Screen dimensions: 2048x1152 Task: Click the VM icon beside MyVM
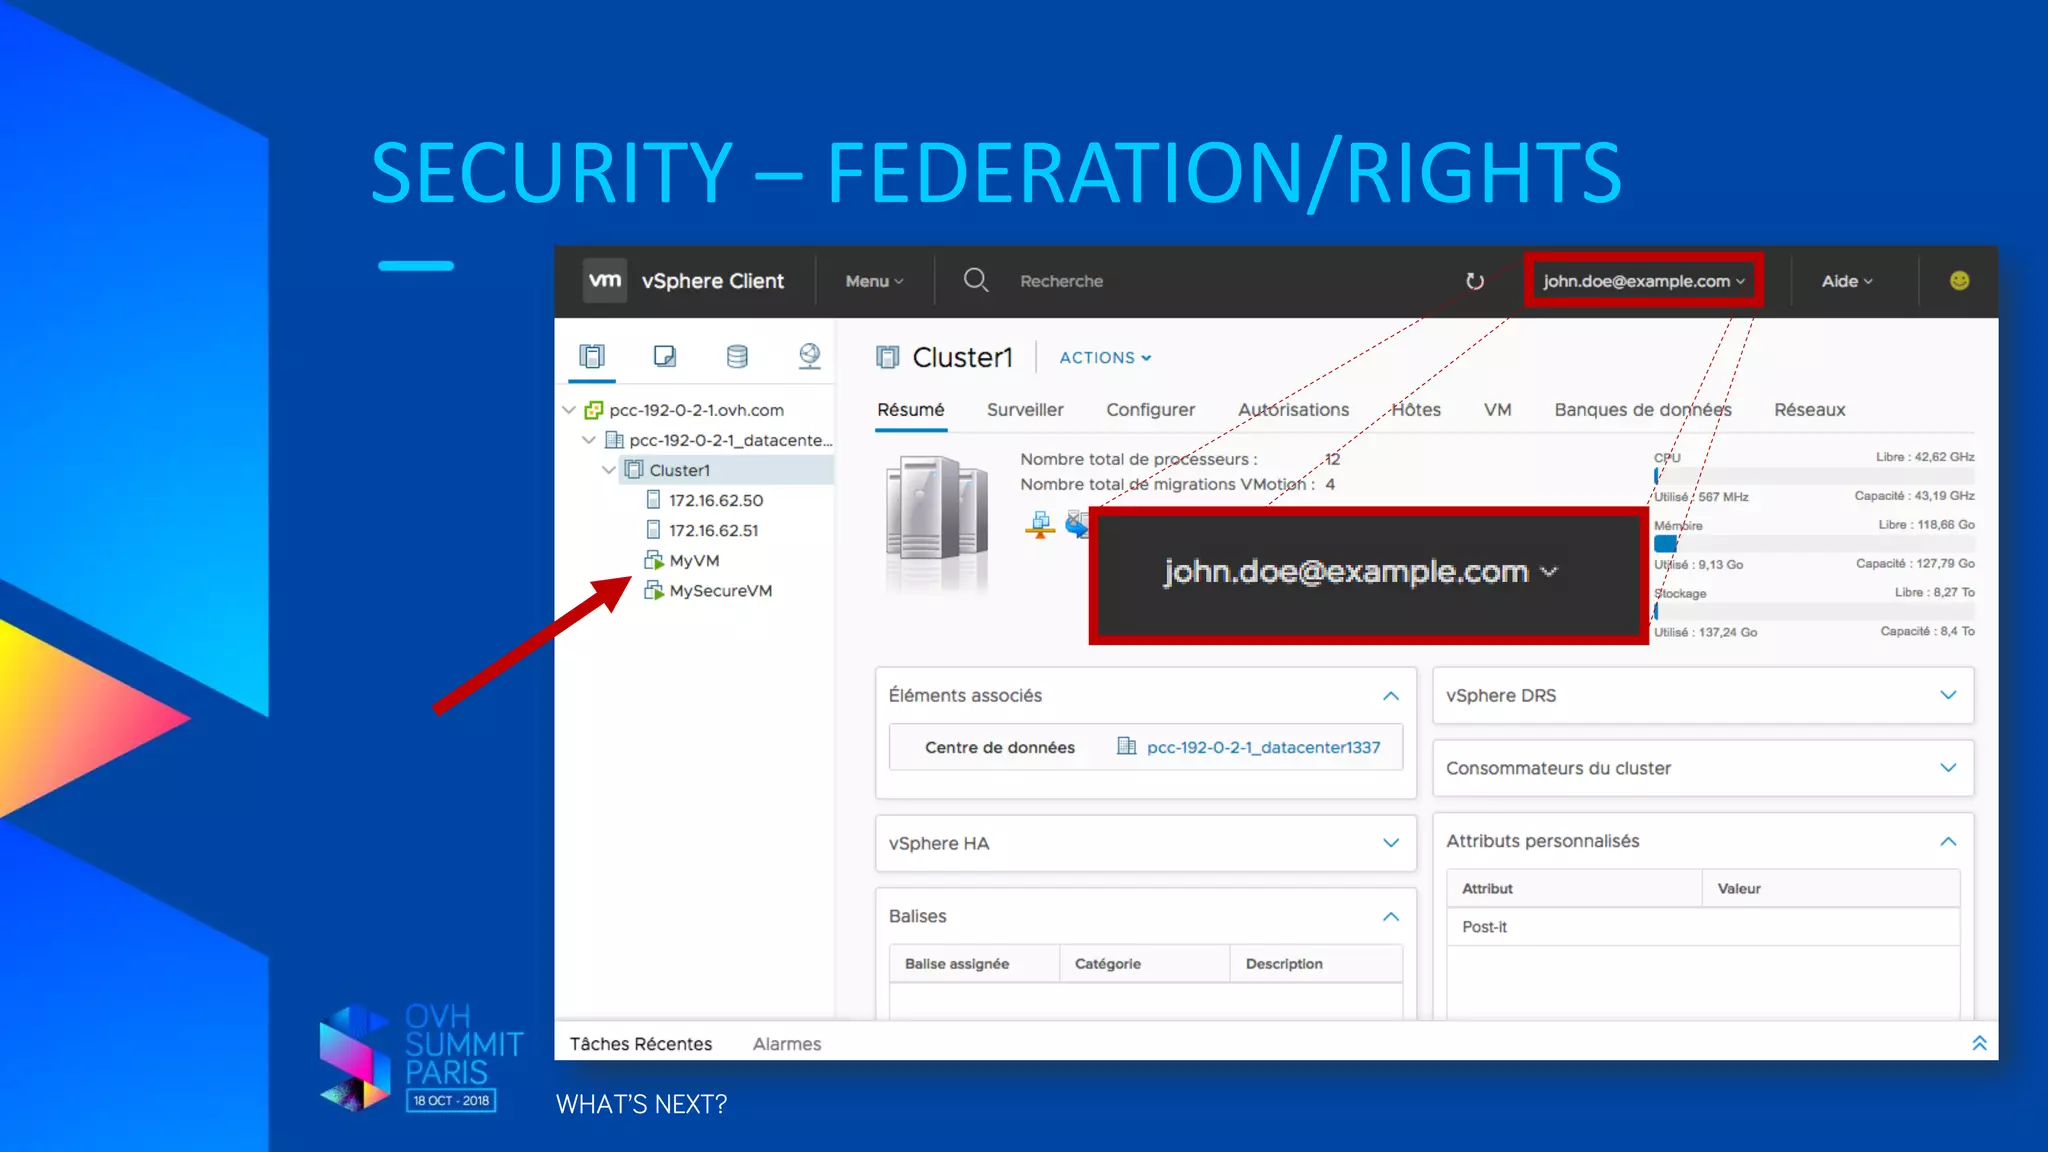click(x=654, y=560)
